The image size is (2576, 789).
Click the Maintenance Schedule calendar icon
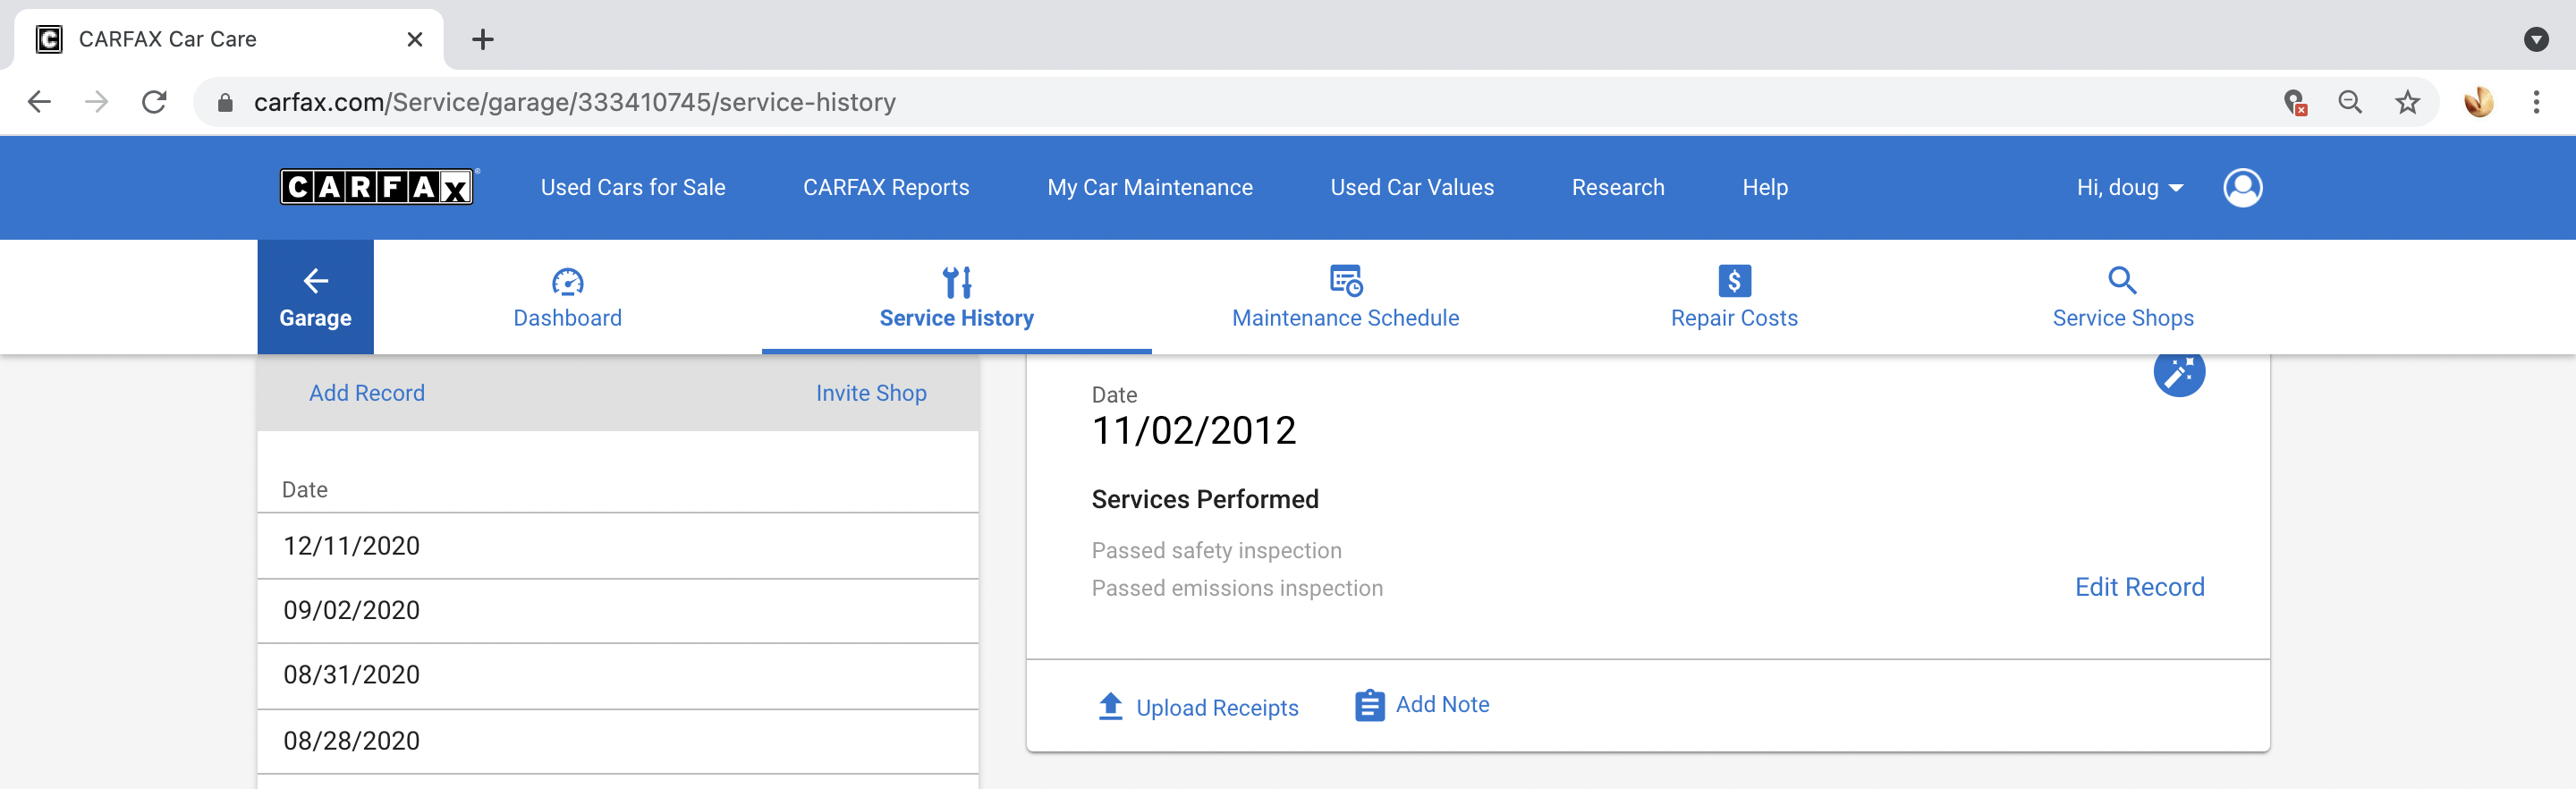1345,281
